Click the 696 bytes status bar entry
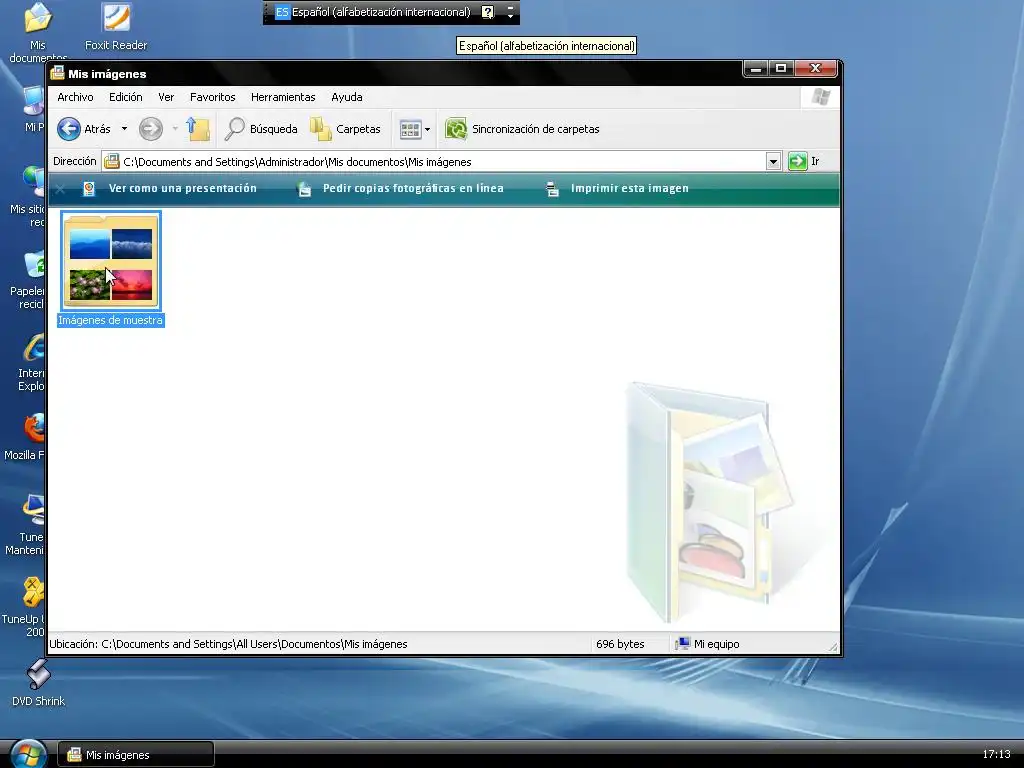 click(620, 644)
